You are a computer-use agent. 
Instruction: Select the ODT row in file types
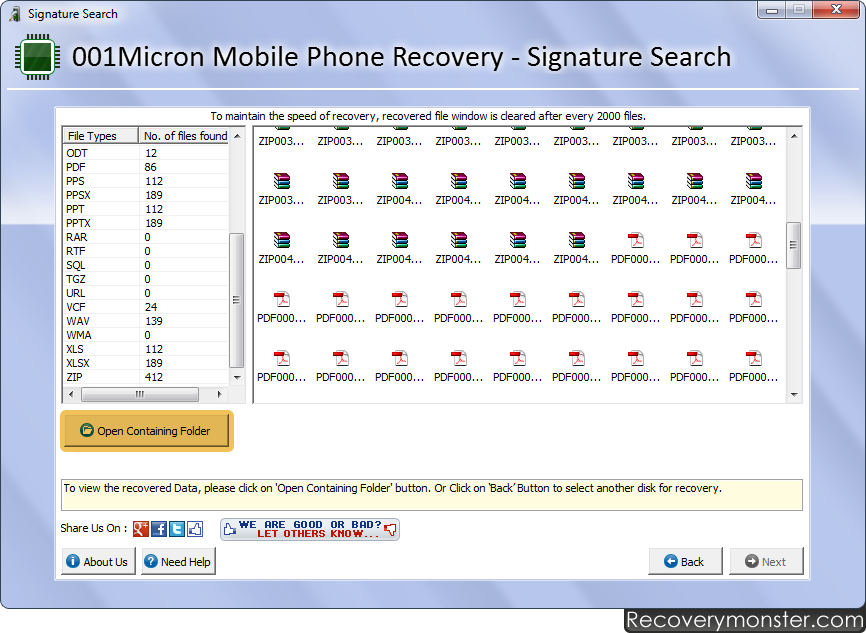pyautogui.click(x=146, y=153)
